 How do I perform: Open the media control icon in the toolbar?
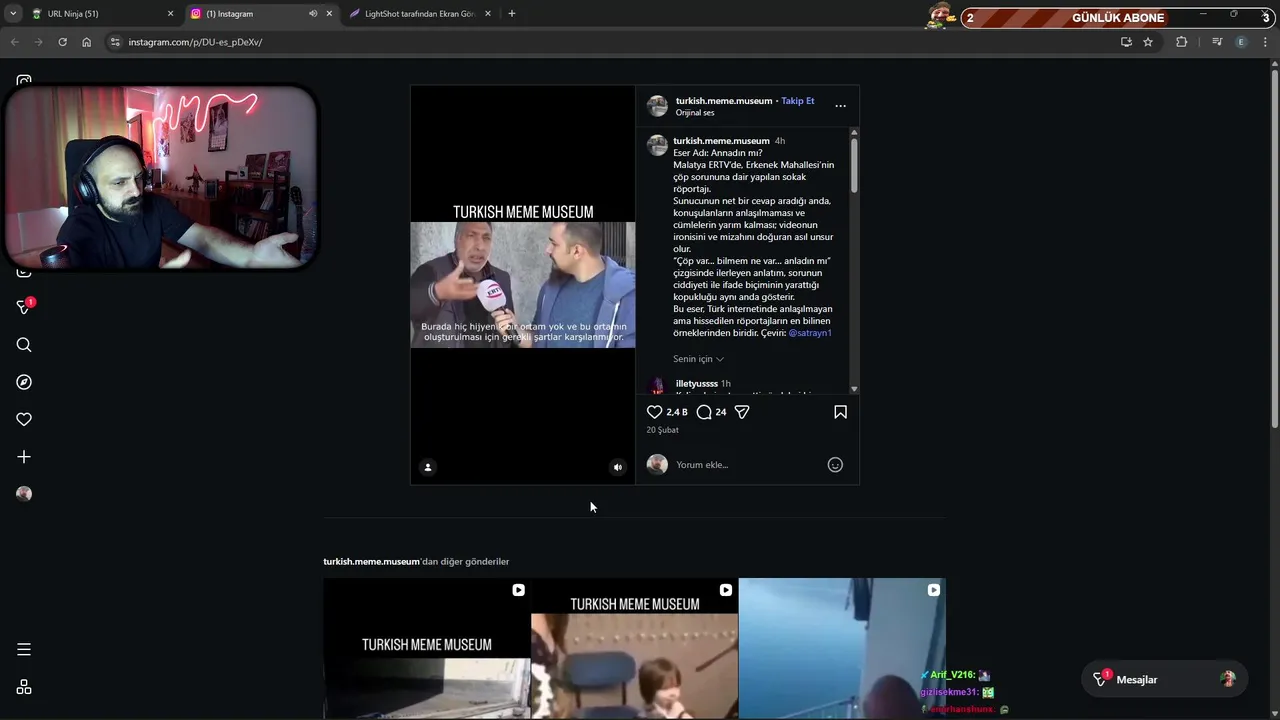point(1216,42)
